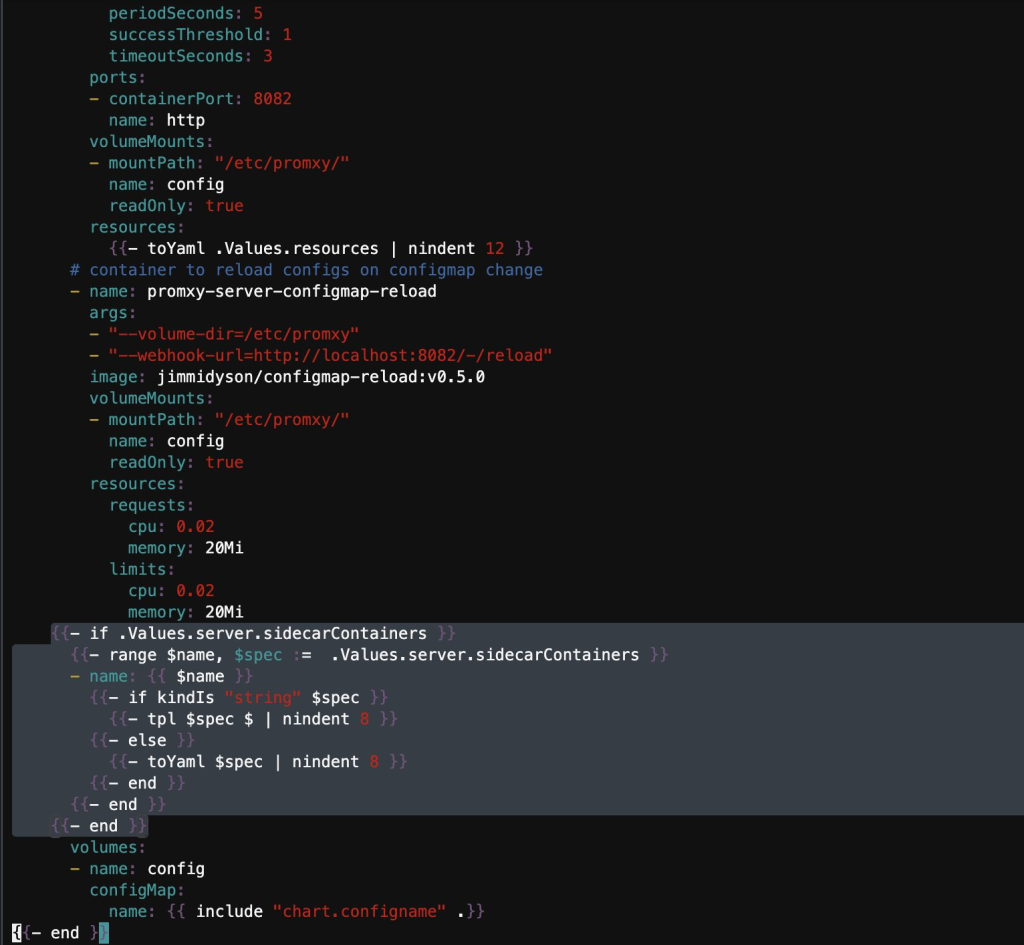Viewport: 1024px width, 945px height.
Task: Select the readOnly true value
Action: point(224,205)
